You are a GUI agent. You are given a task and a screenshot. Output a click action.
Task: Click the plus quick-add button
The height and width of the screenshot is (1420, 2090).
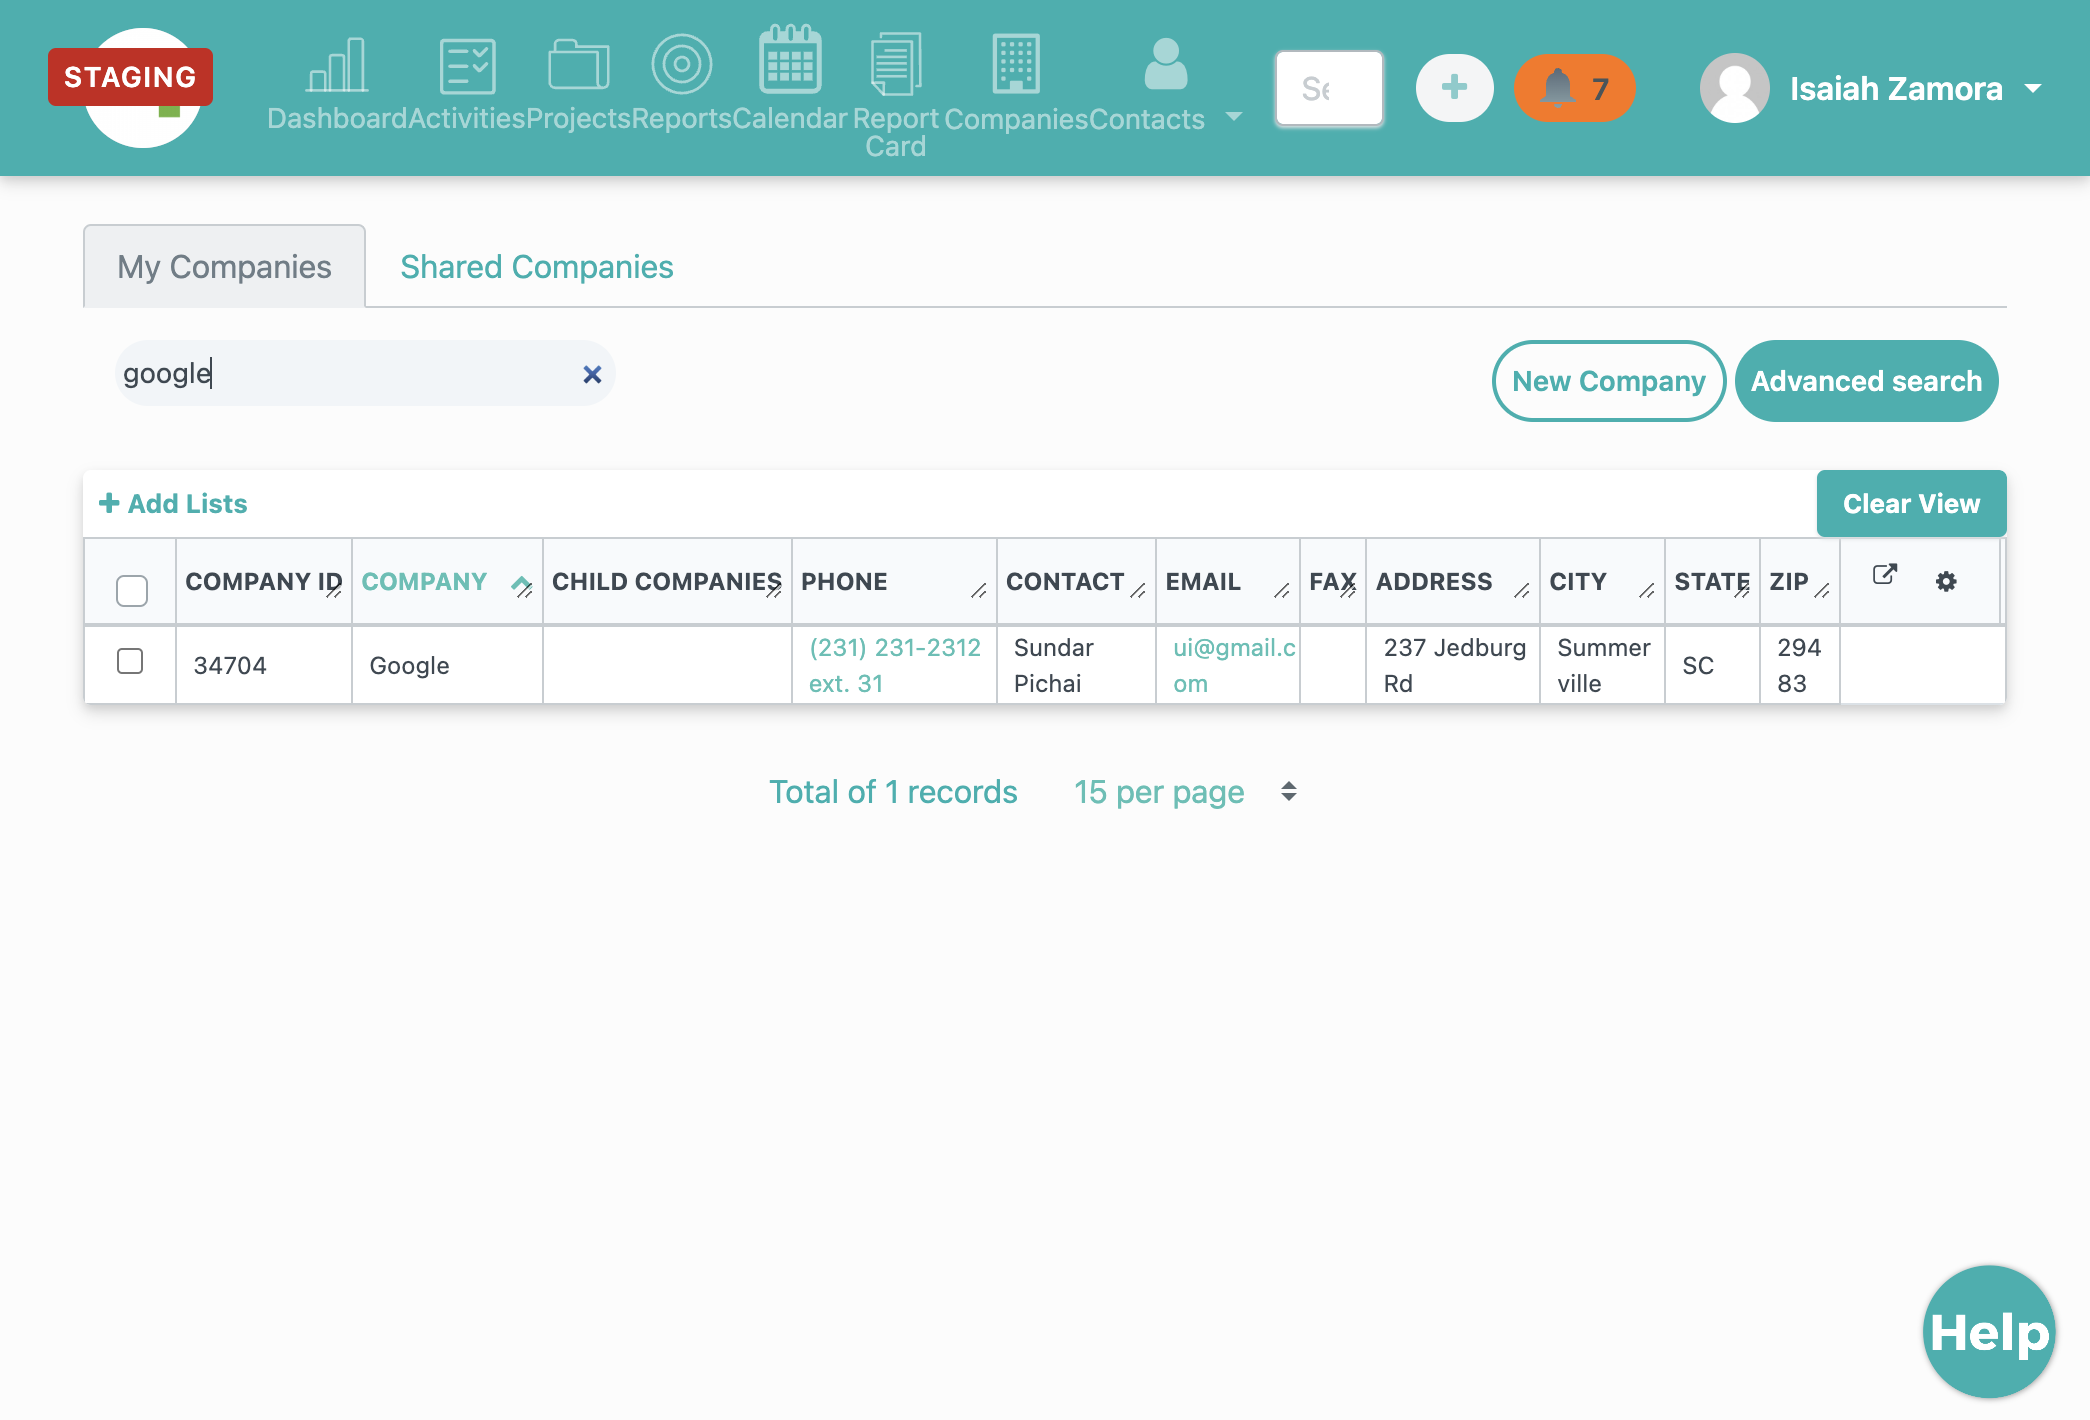coord(1454,88)
